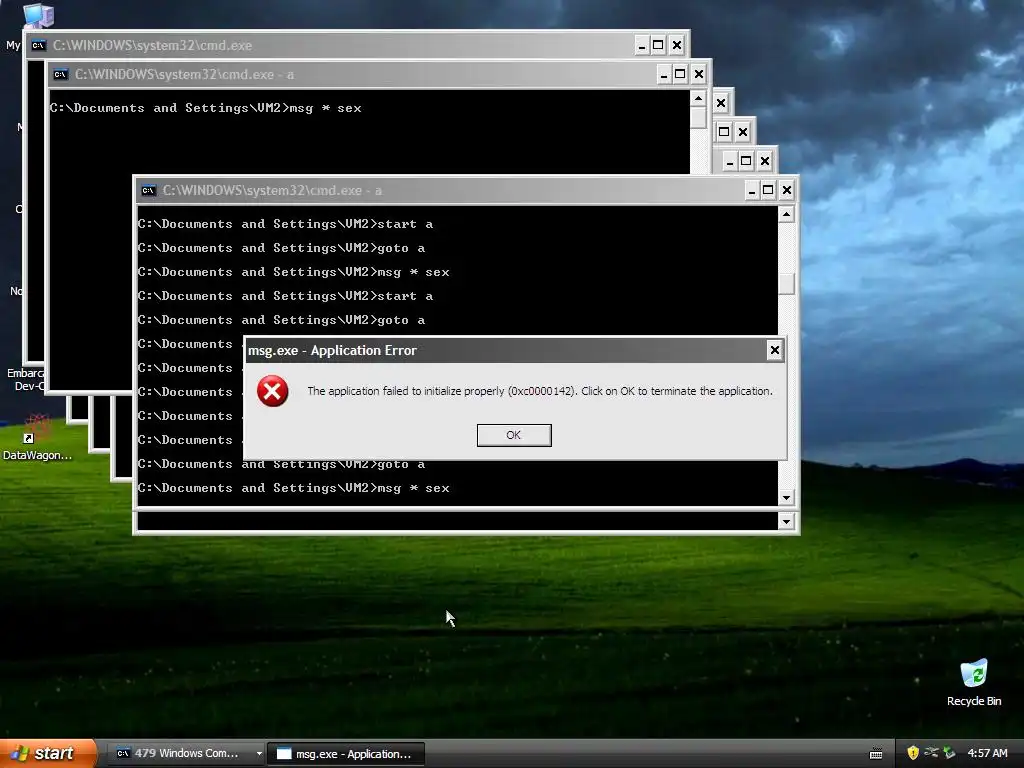Viewport: 1024px width, 768px height.
Task: Minimize the backmost cmd.exe window
Action: 642,45
